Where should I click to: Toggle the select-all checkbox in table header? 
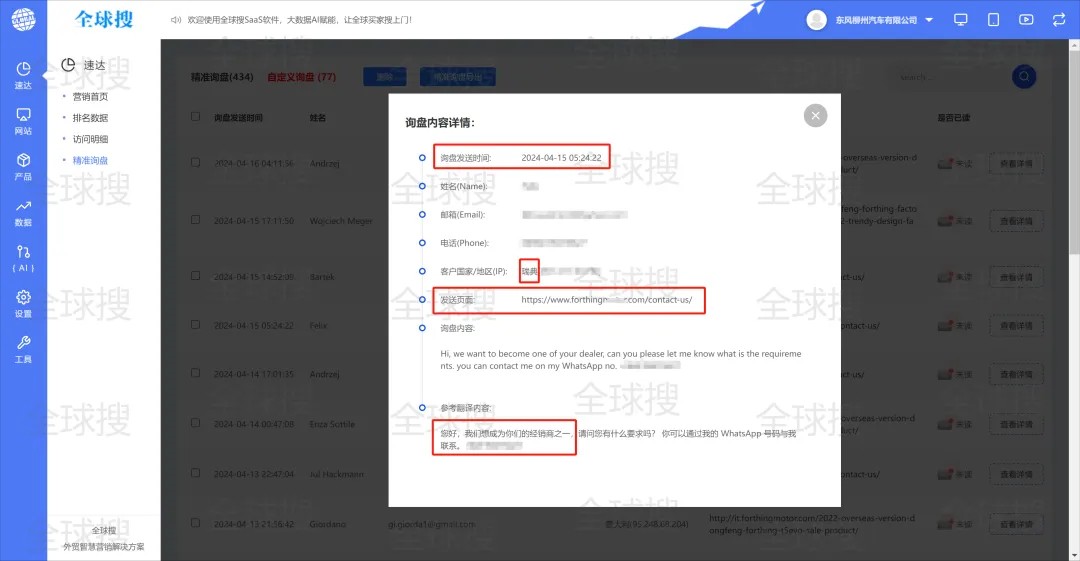pyautogui.click(x=196, y=117)
